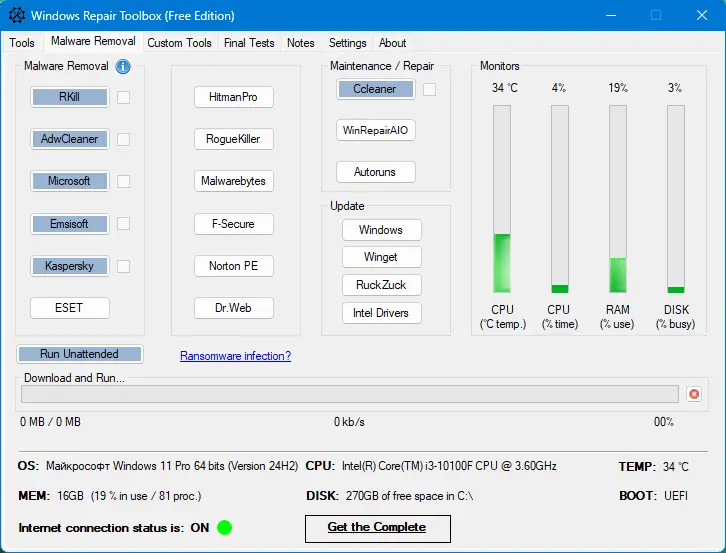
Task: Click the BOOT: UEFI status text
Action: click(x=653, y=496)
